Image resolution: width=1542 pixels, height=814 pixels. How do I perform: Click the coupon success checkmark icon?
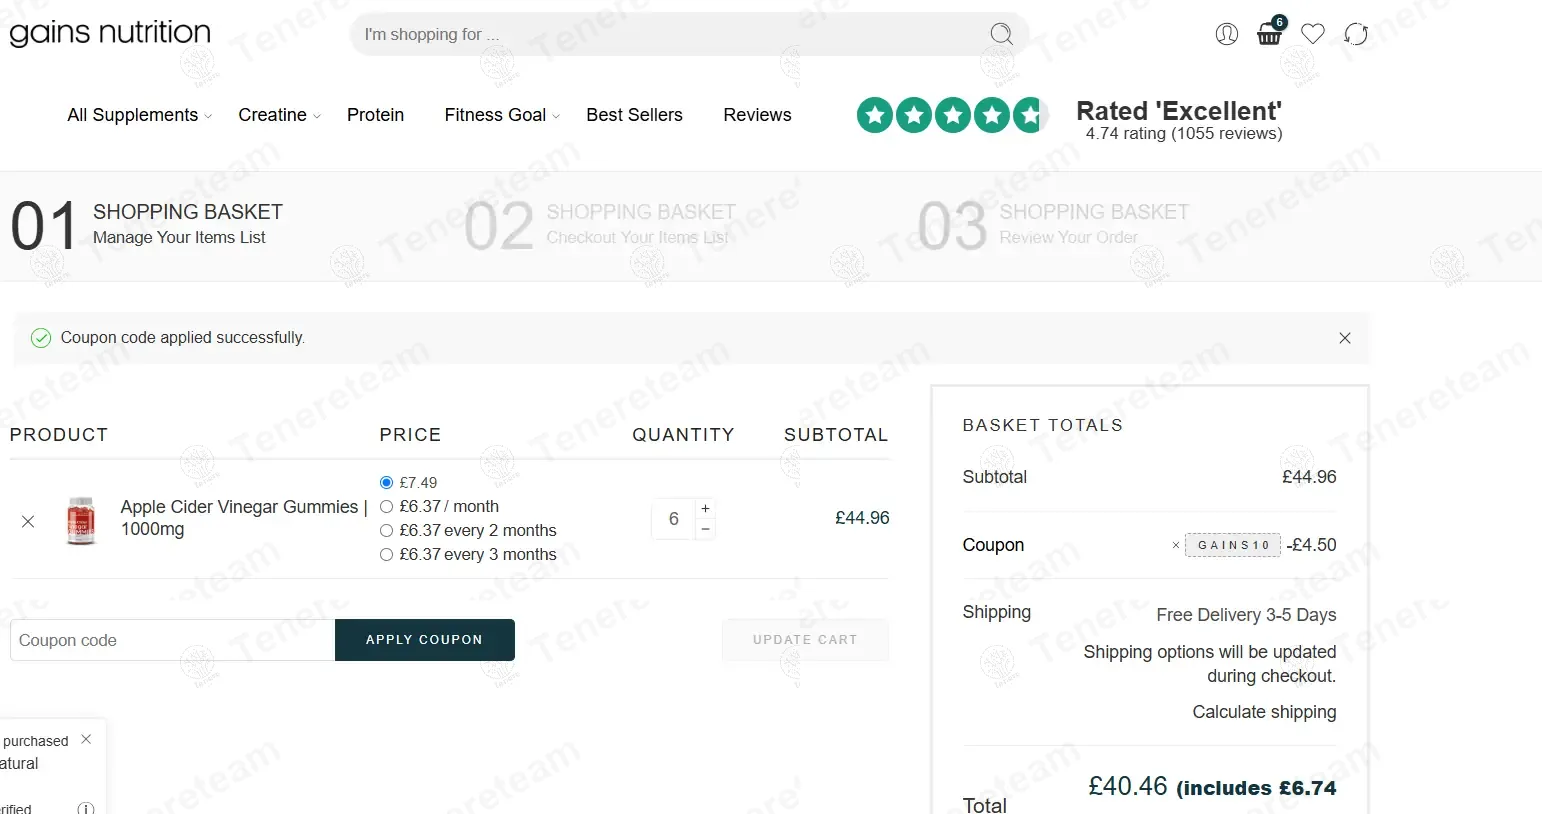41,338
